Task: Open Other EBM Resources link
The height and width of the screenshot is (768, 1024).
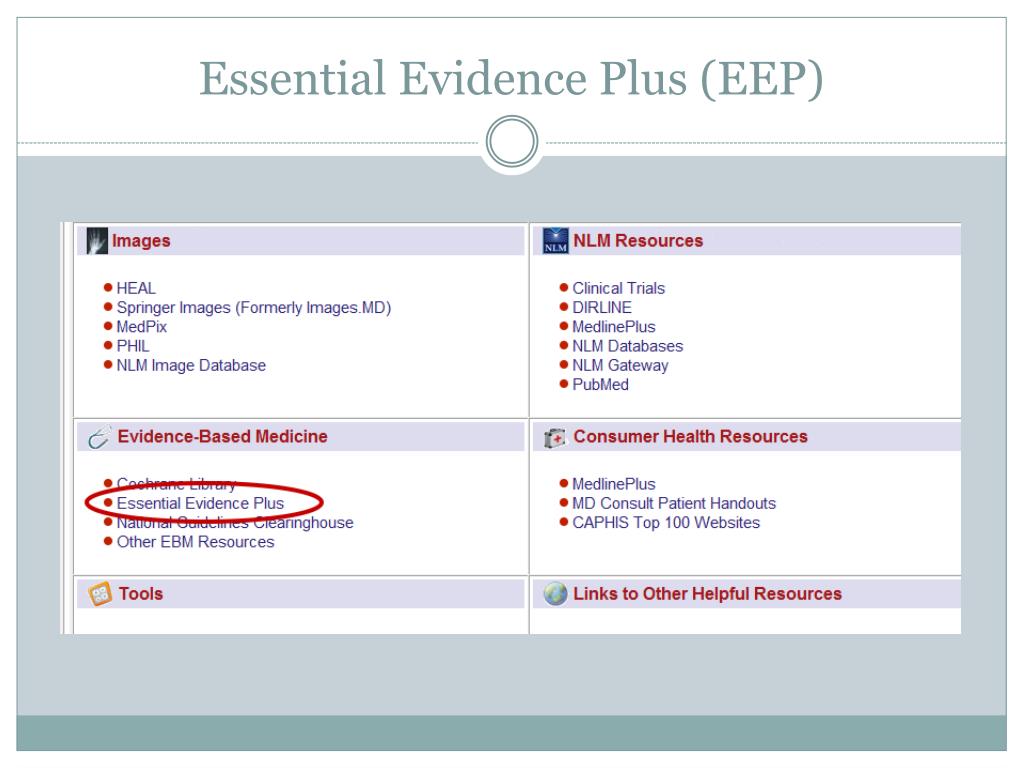Action: [x=195, y=542]
